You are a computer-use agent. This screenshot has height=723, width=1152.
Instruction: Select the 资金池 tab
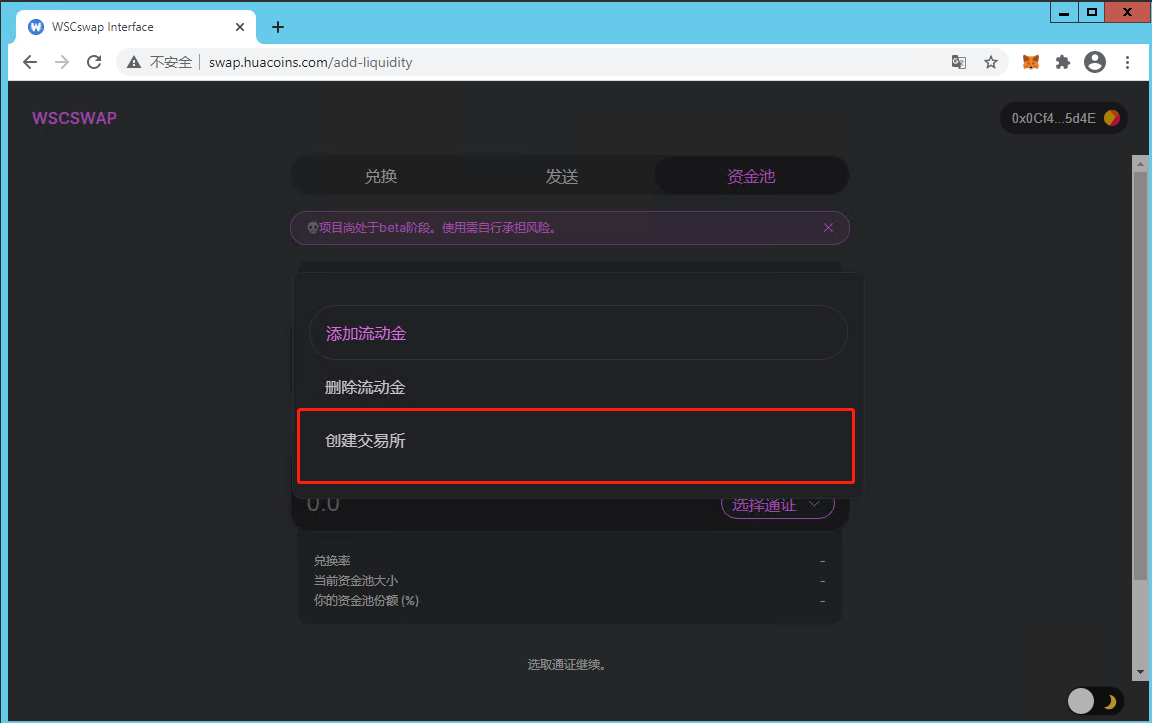(751, 176)
